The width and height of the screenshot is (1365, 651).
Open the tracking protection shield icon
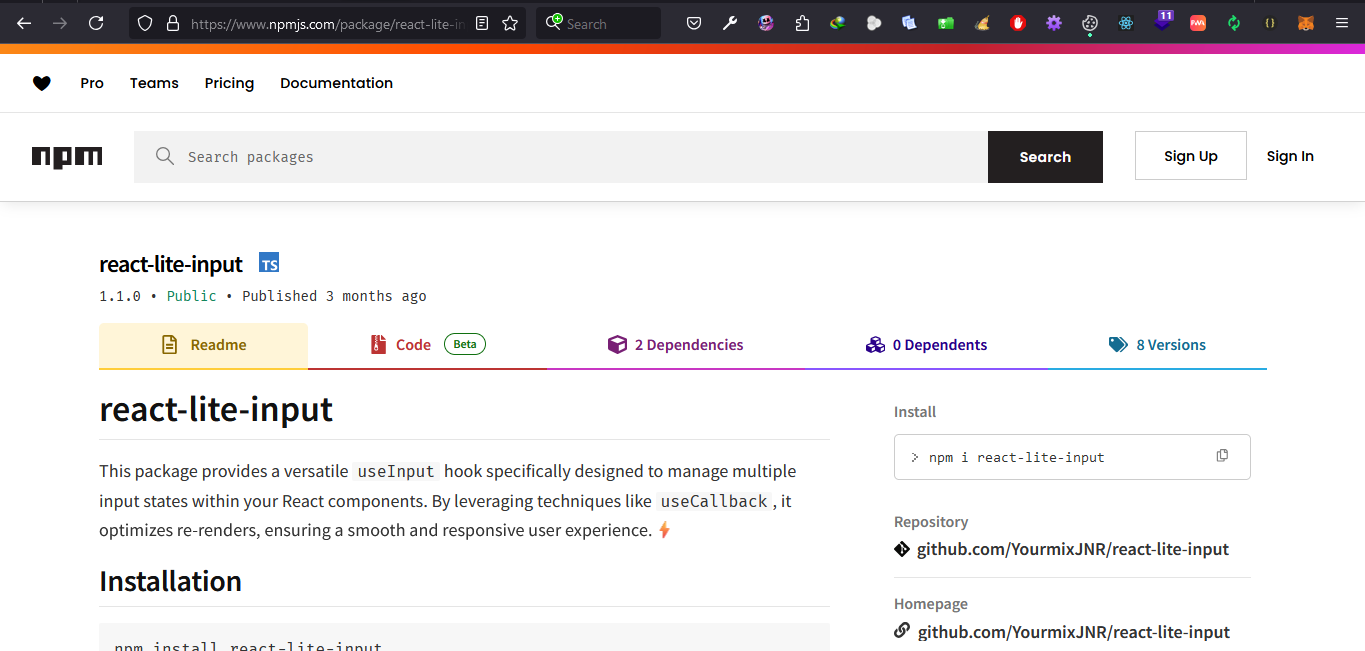coord(146,23)
